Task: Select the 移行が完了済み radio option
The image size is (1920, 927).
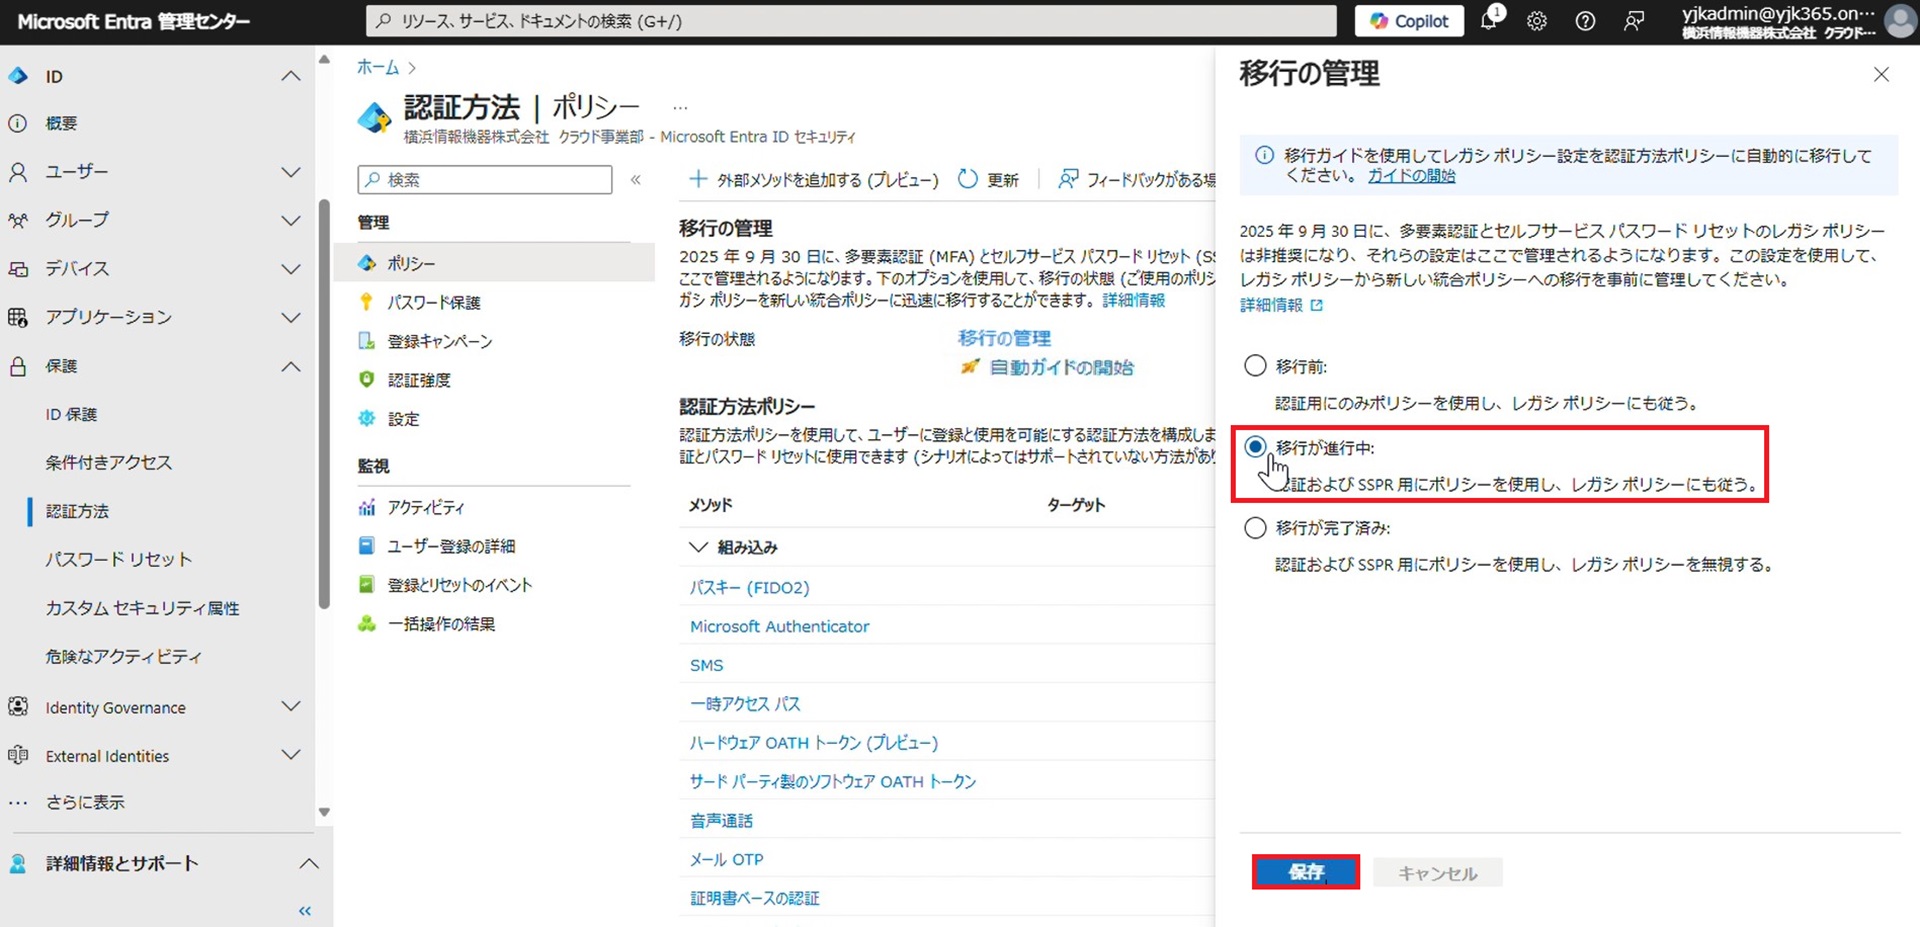Action: pos(1255,528)
